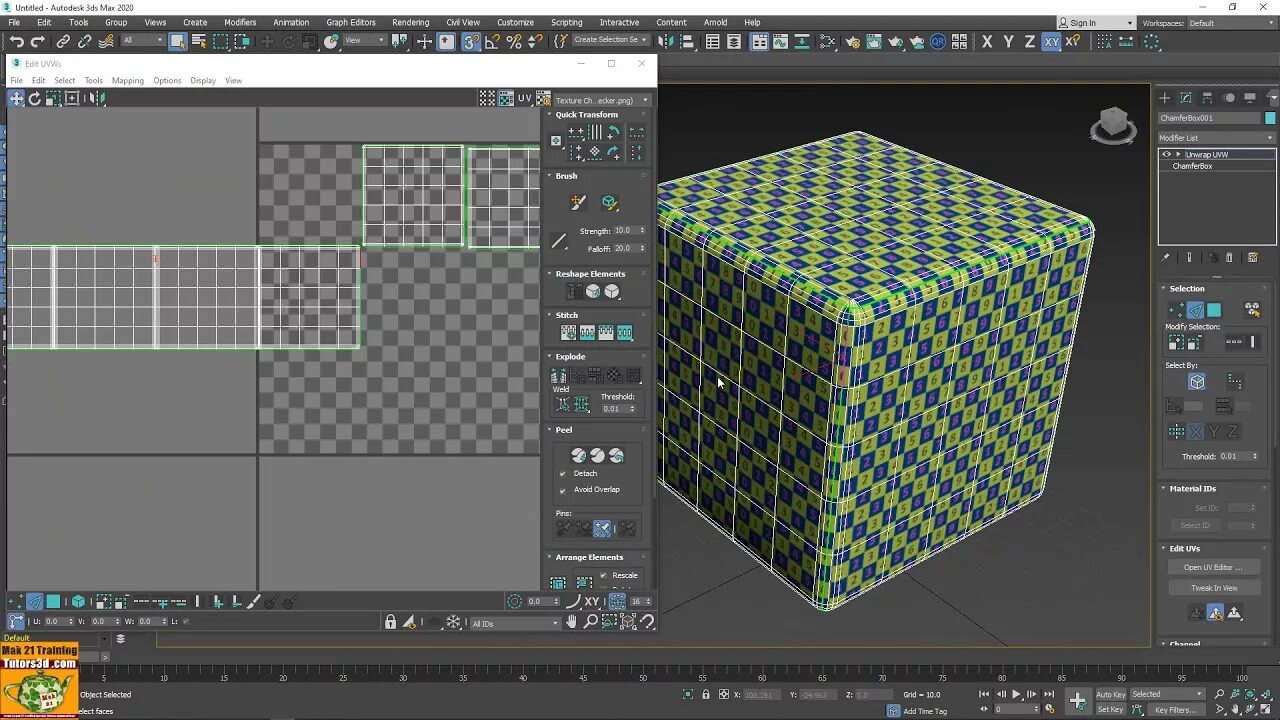Image resolution: width=1280 pixels, height=720 pixels.
Task: Click the ChamferBox001 object color swatch
Action: (1270, 118)
